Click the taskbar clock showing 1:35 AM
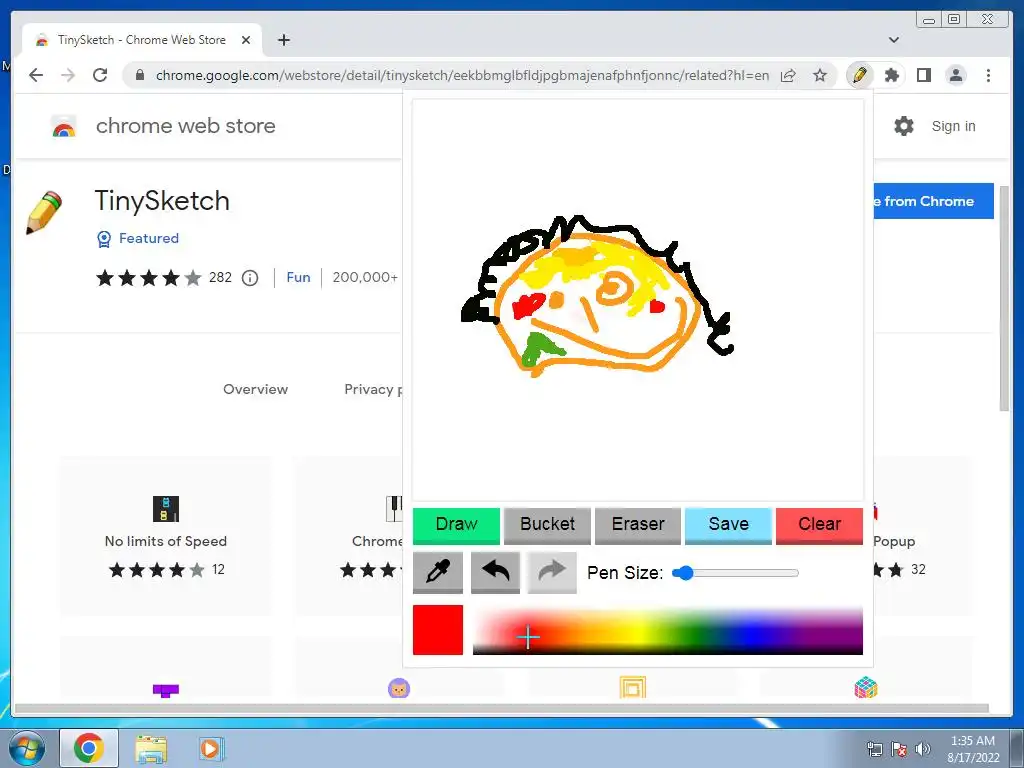Viewport: 1024px width, 768px height. (973, 748)
